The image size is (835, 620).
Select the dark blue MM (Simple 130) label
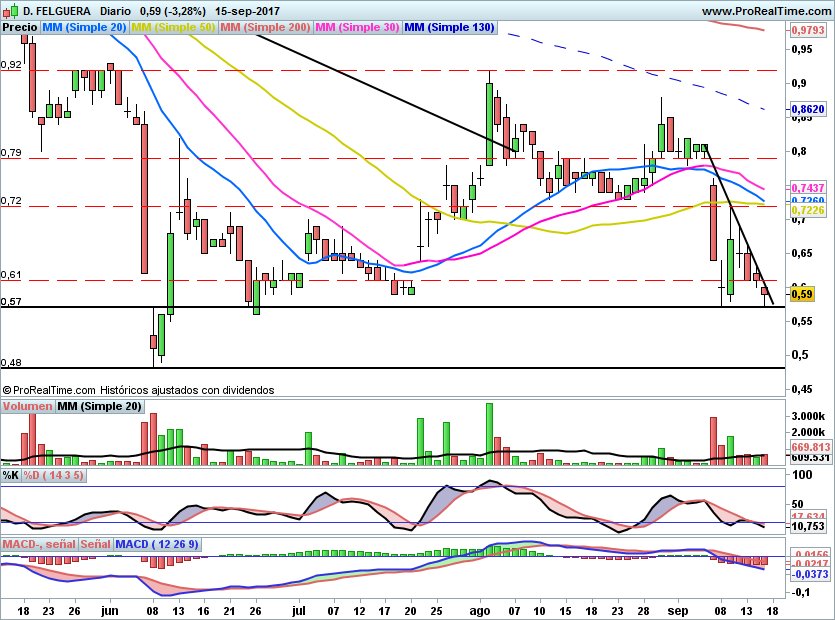click(x=449, y=28)
